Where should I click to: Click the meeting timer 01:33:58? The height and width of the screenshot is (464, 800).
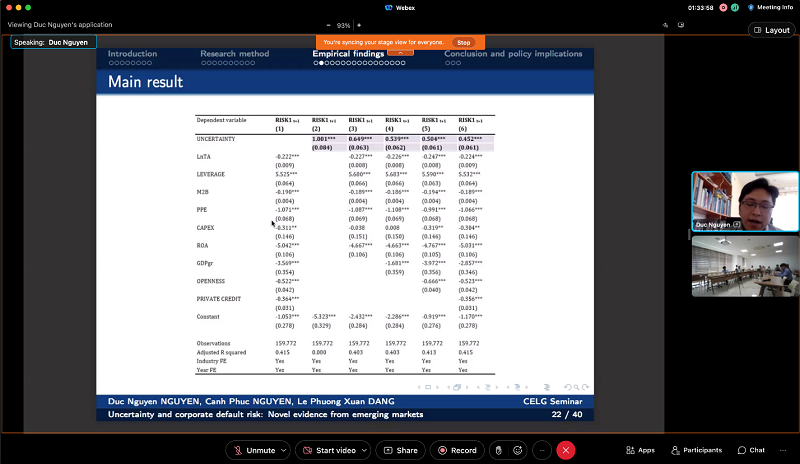point(700,8)
